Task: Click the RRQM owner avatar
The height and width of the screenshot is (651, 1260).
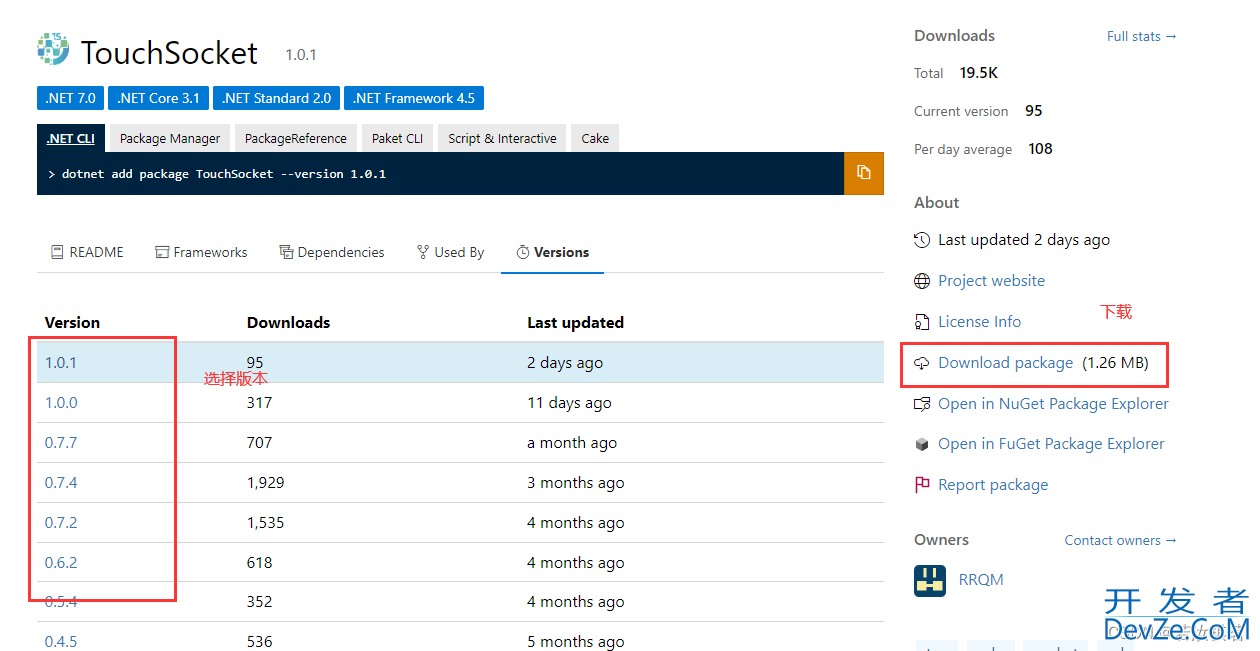Action: click(x=930, y=580)
